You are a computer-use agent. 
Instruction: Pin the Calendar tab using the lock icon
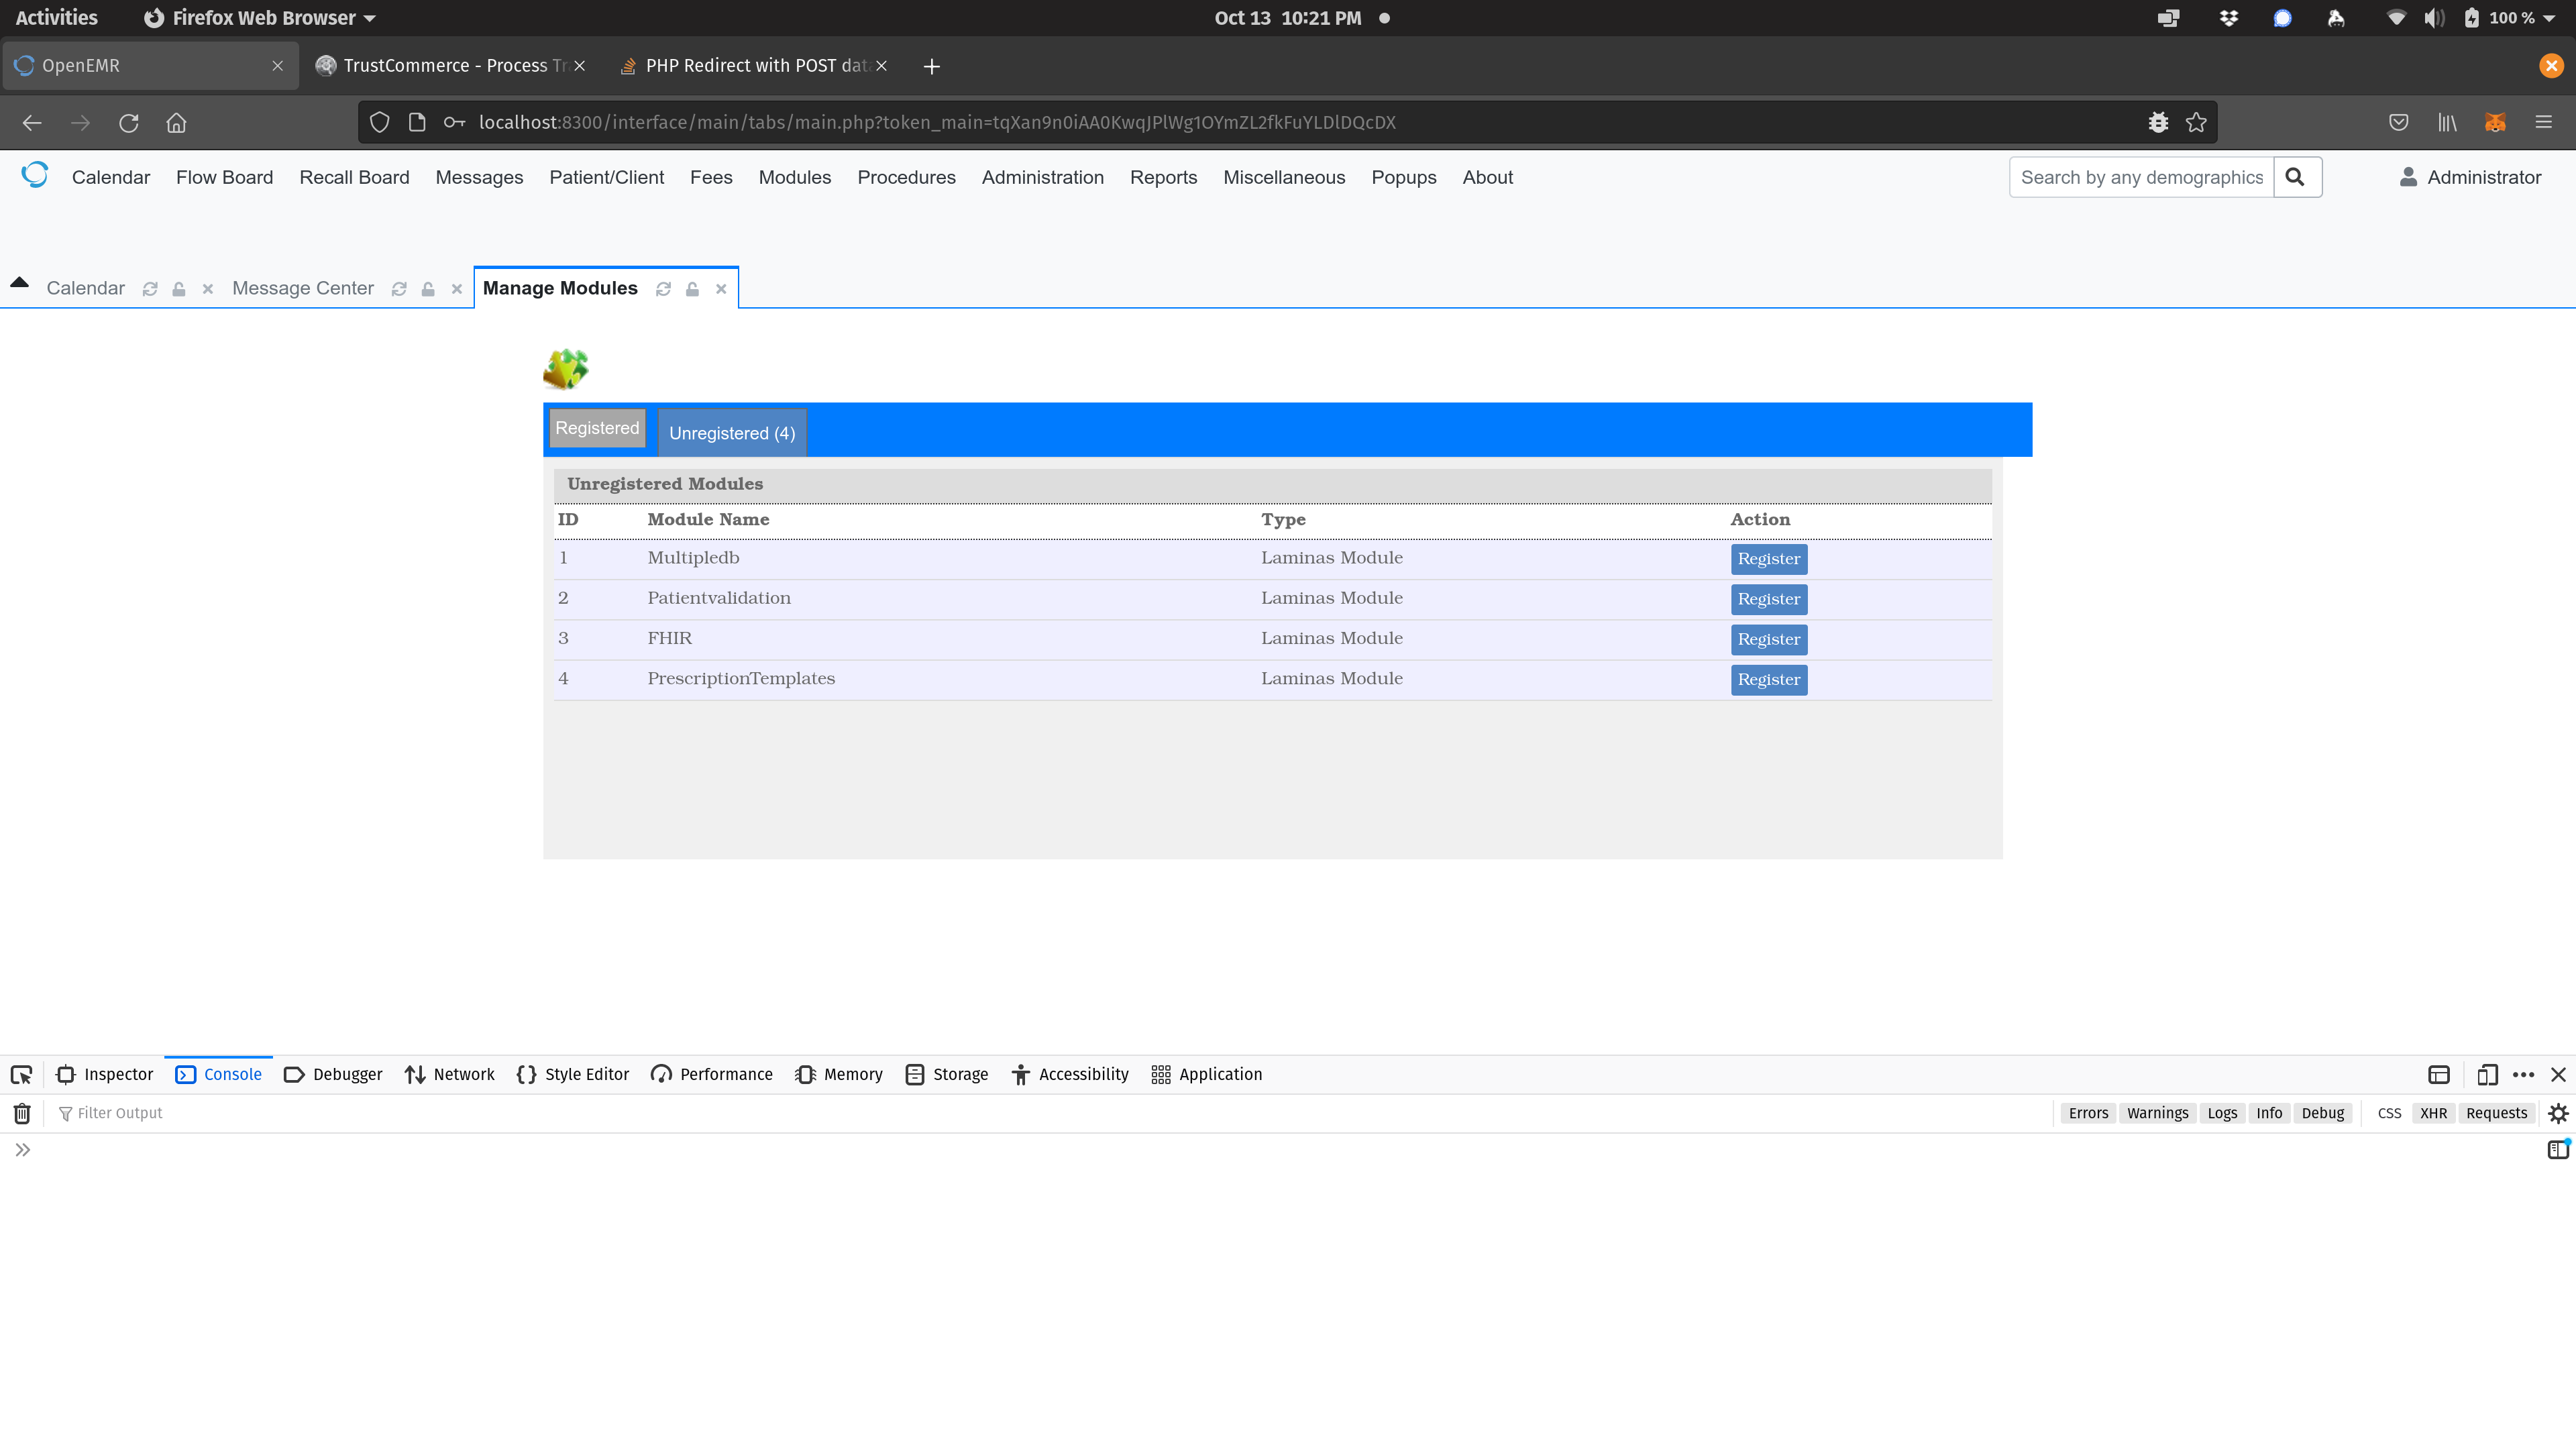pos(178,289)
